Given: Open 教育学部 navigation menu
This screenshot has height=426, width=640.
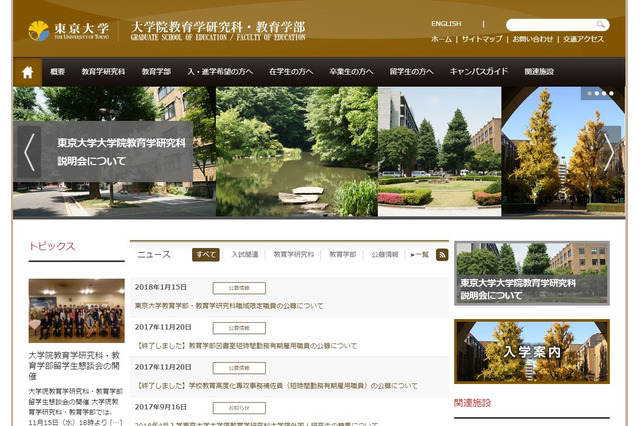Looking at the screenshot, I should pyautogui.click(x=156, y=71).
